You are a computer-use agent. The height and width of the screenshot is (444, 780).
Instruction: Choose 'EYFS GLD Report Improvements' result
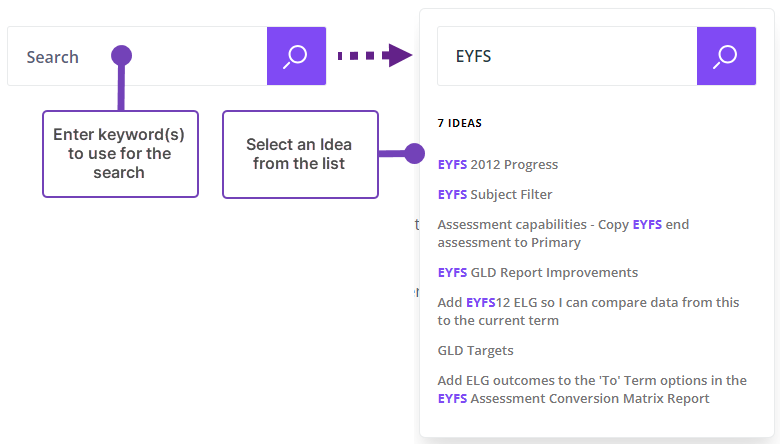537,272
